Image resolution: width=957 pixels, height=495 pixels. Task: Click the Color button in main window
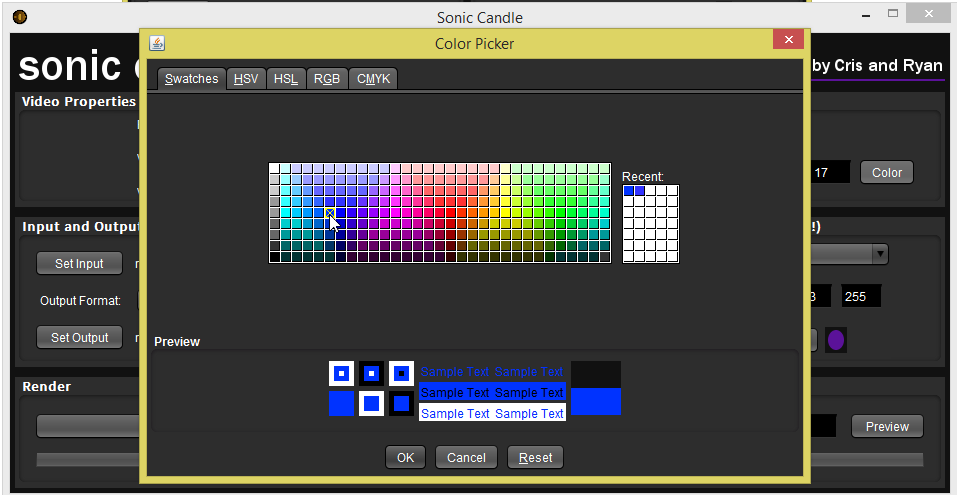tap(886, 172)
